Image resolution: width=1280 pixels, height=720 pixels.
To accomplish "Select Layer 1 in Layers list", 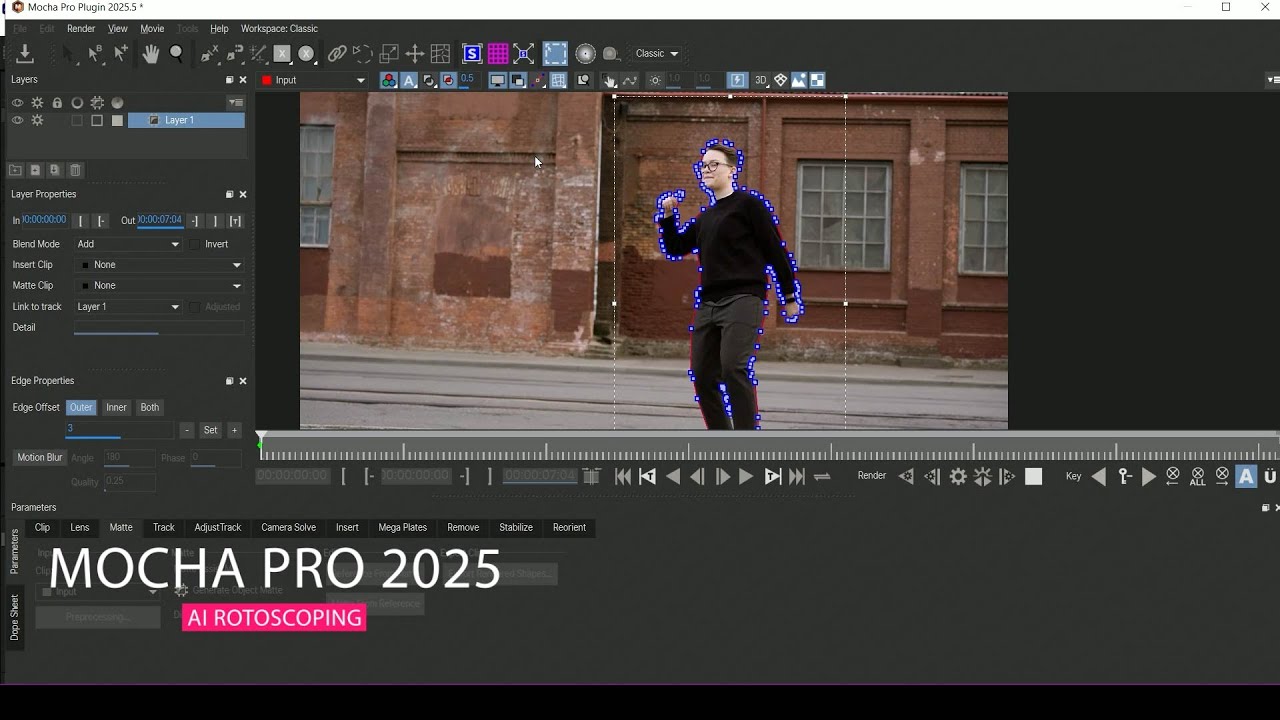I will point(186,121).
